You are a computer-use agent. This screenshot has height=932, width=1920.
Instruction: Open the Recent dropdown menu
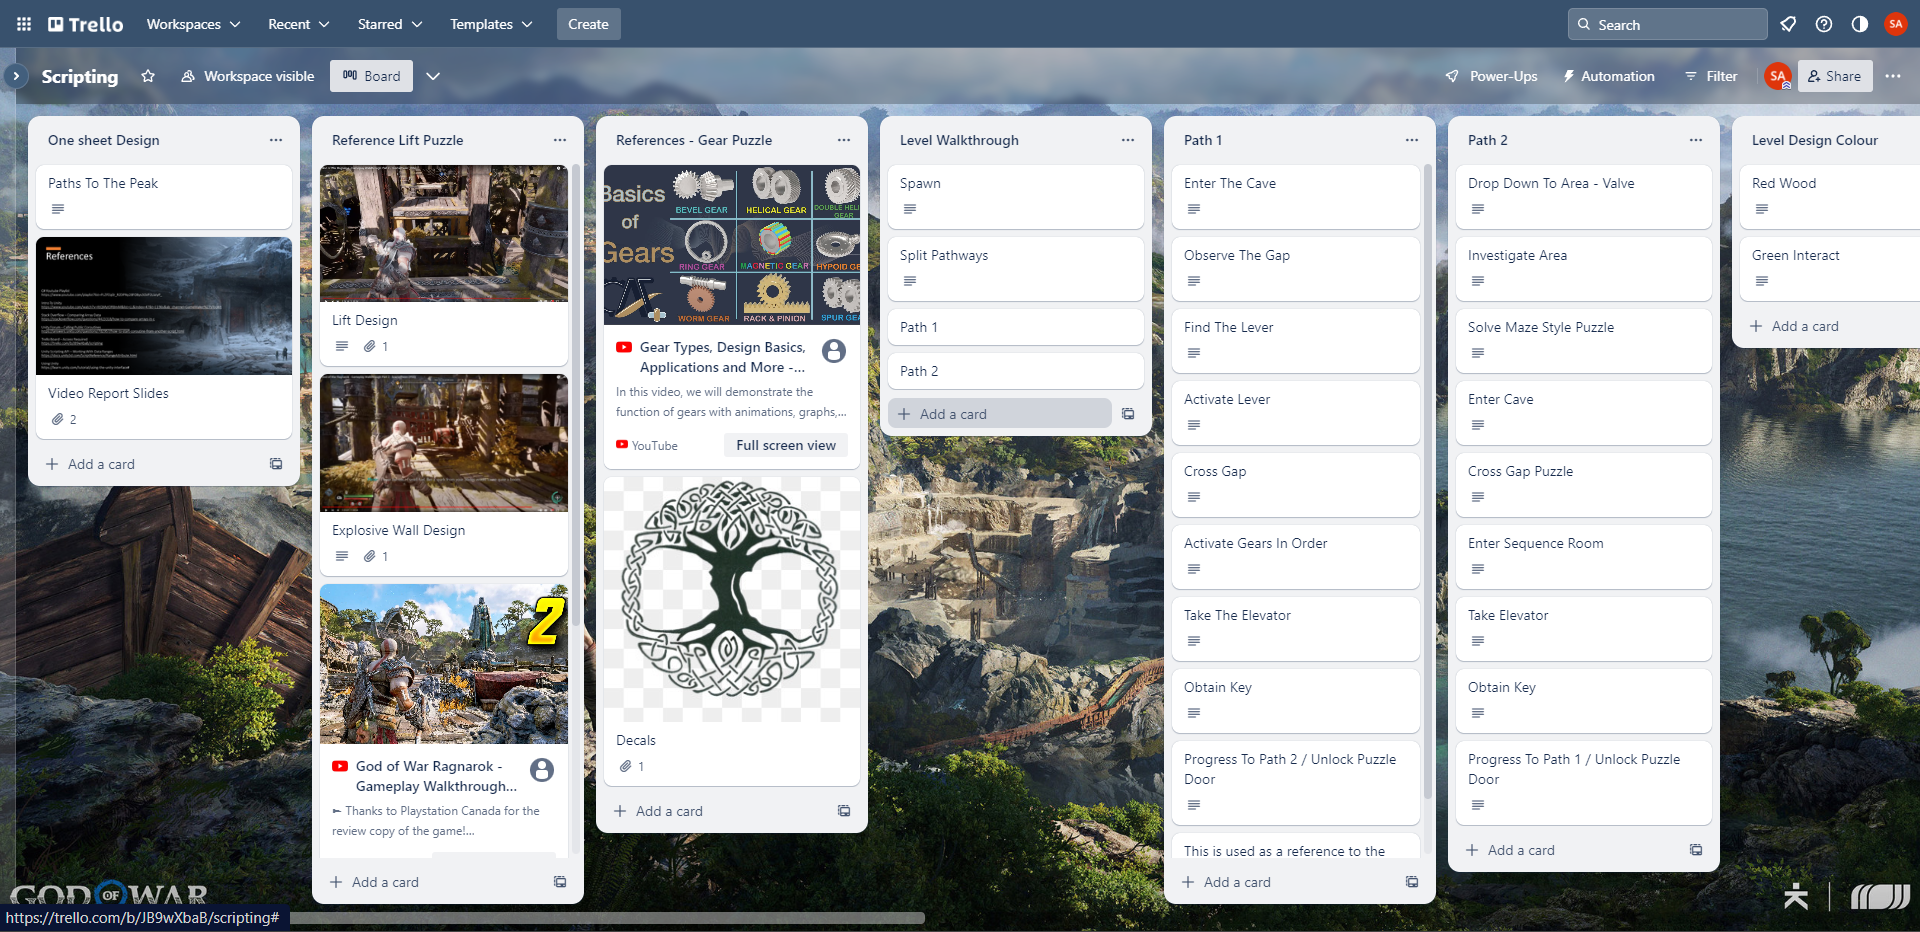[x=298, y=24]
